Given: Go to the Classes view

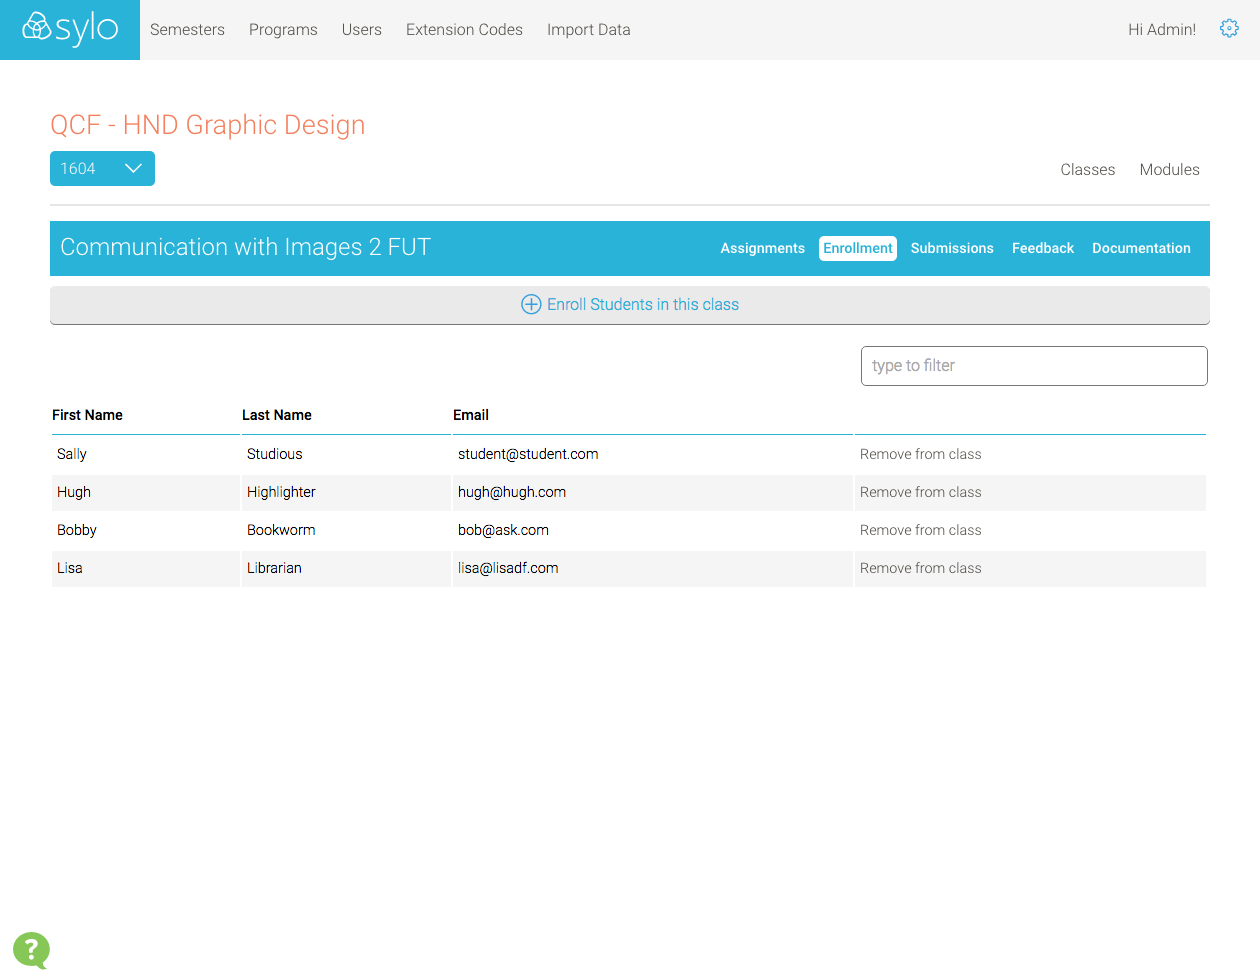Looking at the screenshot, I should (x=1087, y=170).
